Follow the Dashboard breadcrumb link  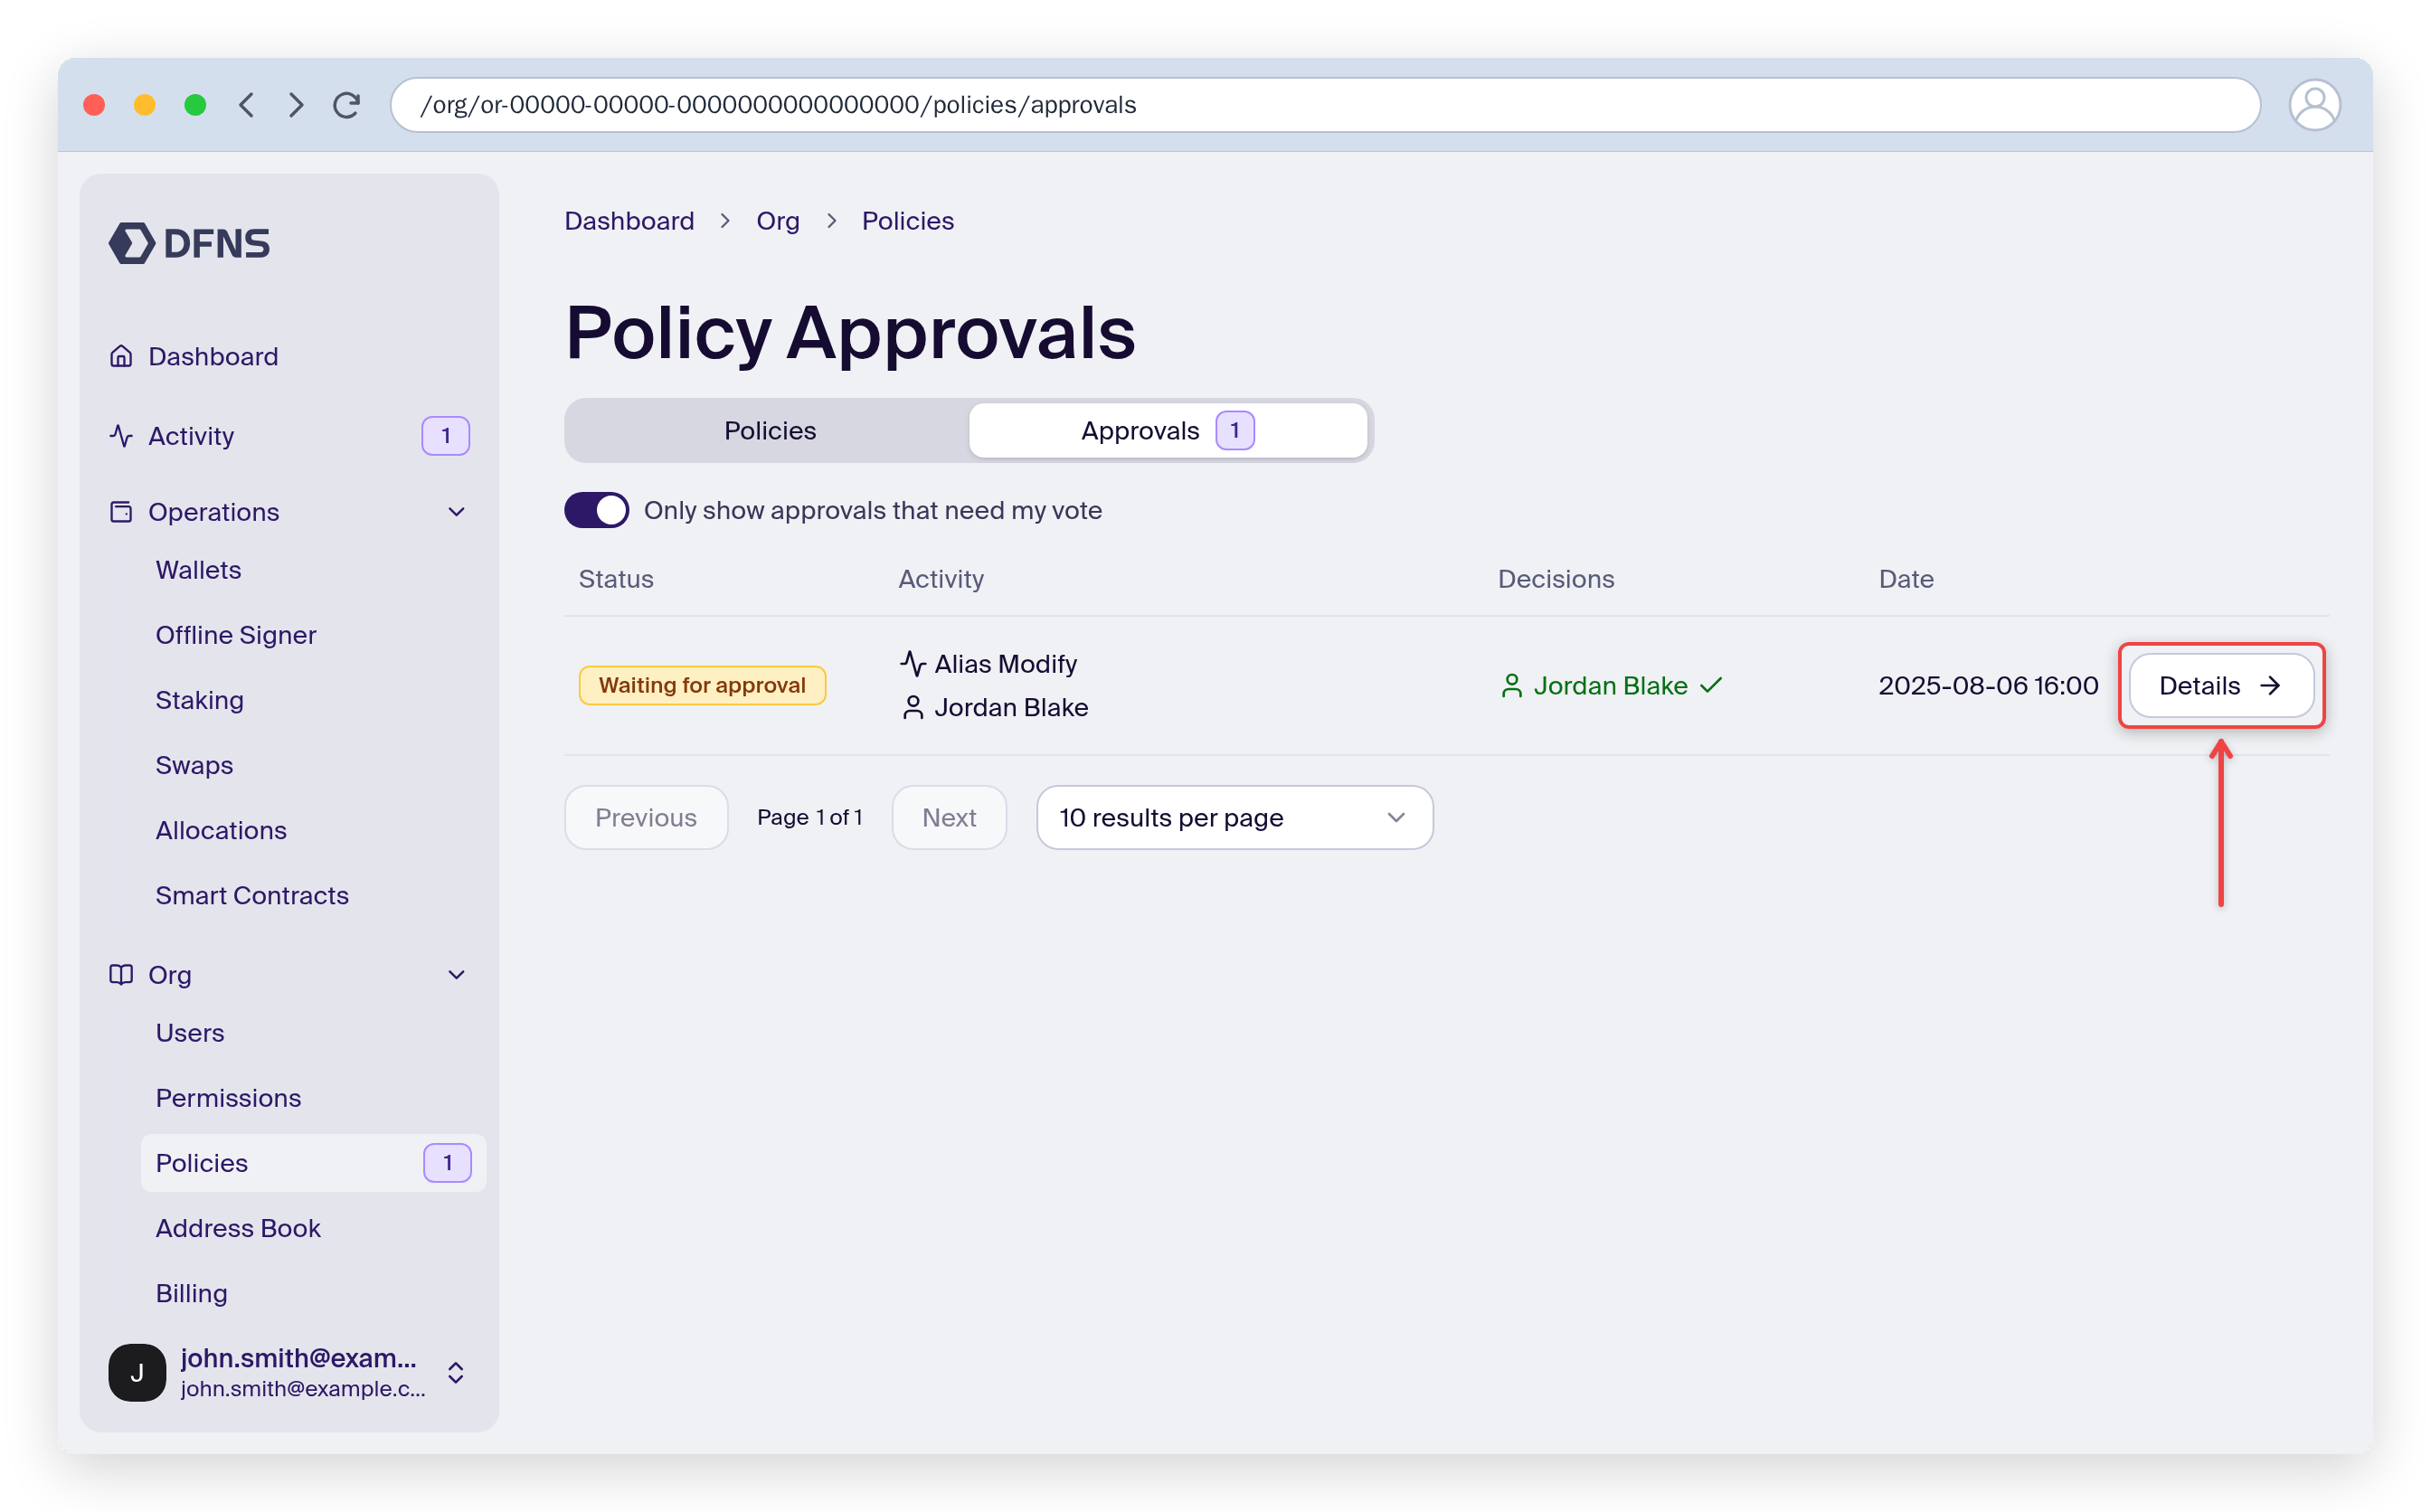point(629,221)
